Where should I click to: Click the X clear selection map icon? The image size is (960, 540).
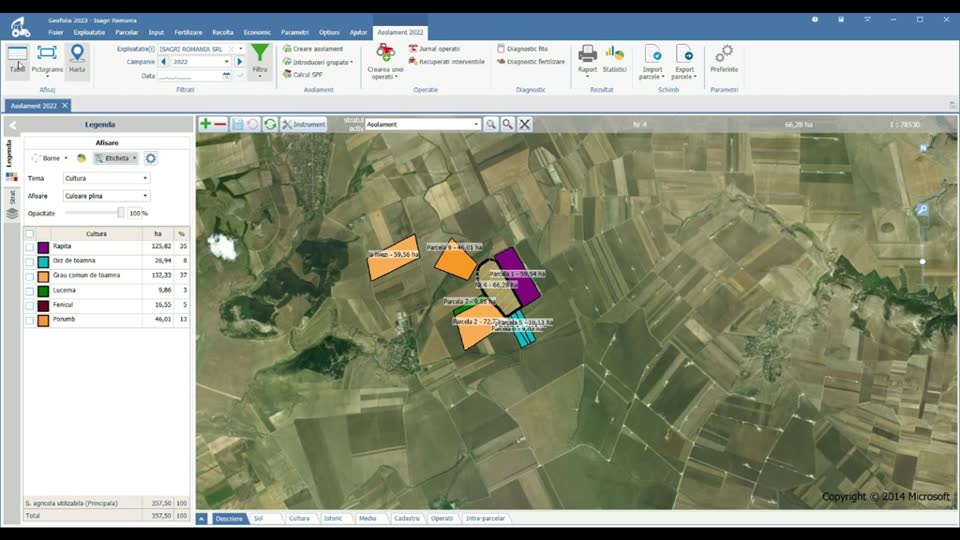click(525, 124)
